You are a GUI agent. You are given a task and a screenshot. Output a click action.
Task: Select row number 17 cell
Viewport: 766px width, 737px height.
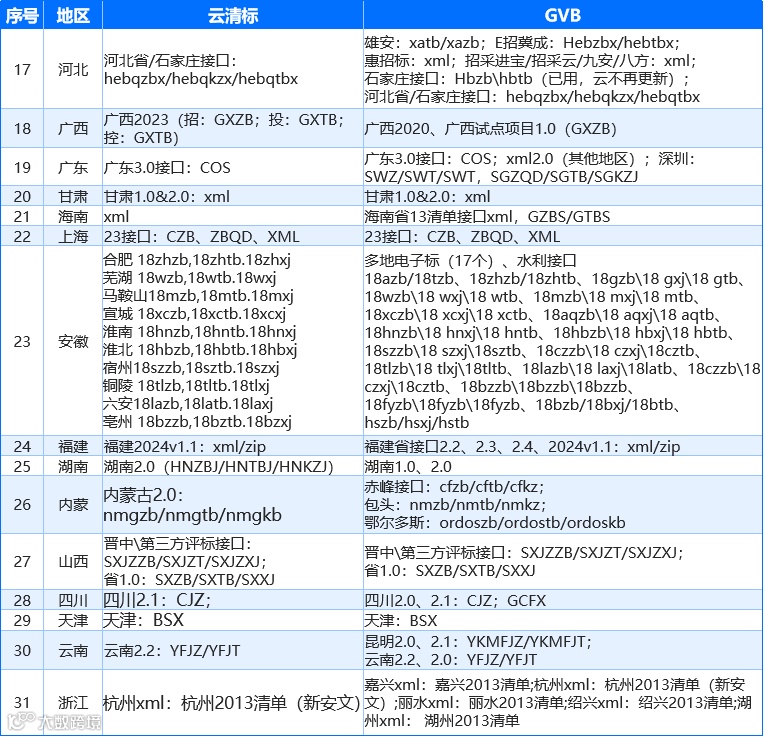[x=22, y=69]
